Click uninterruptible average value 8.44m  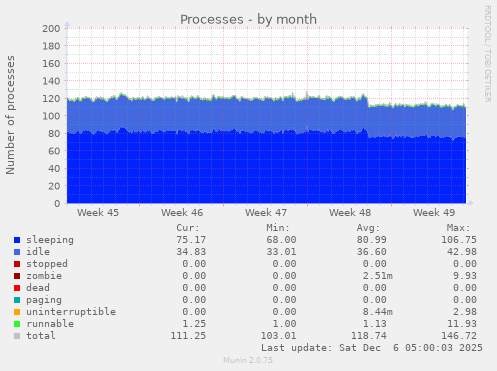pos(378,312)
